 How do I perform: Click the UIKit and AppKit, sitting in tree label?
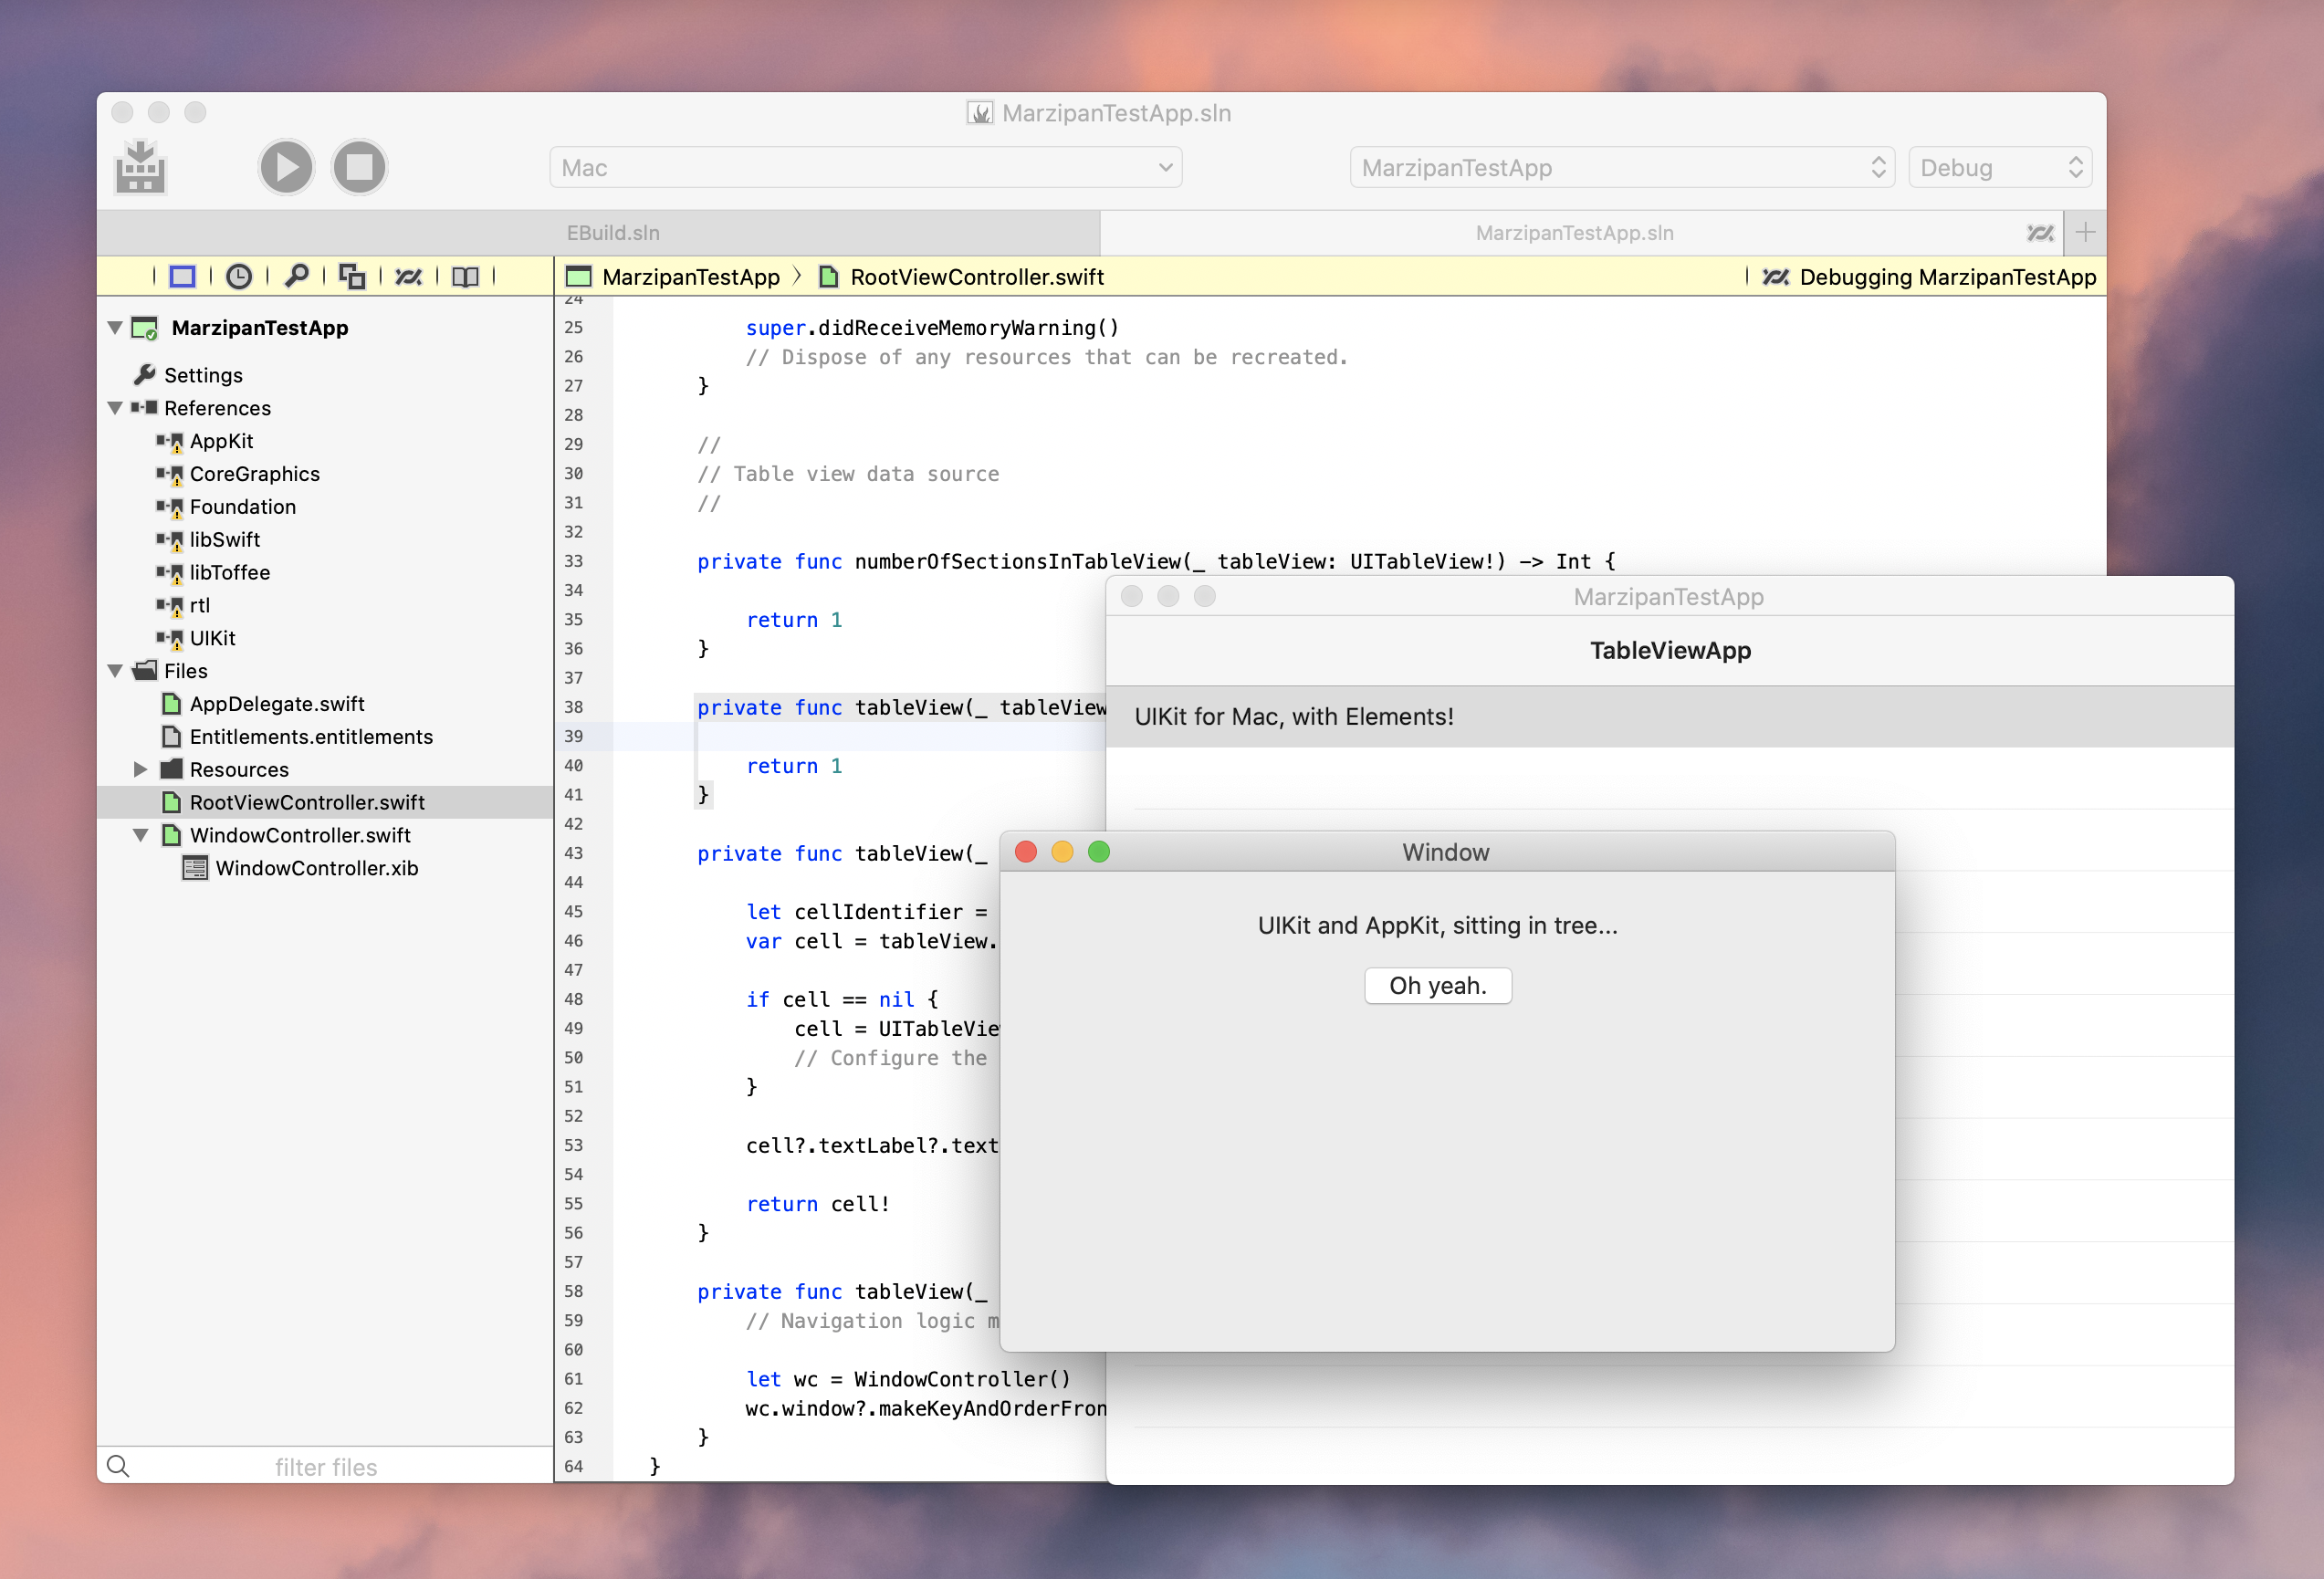tap(1438, 926)
